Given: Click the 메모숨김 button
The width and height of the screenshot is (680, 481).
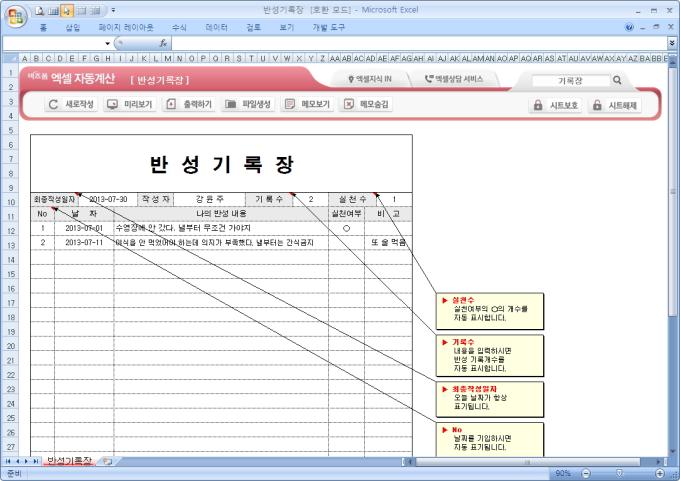Looking at the screenshot, I should pos(366,105).
